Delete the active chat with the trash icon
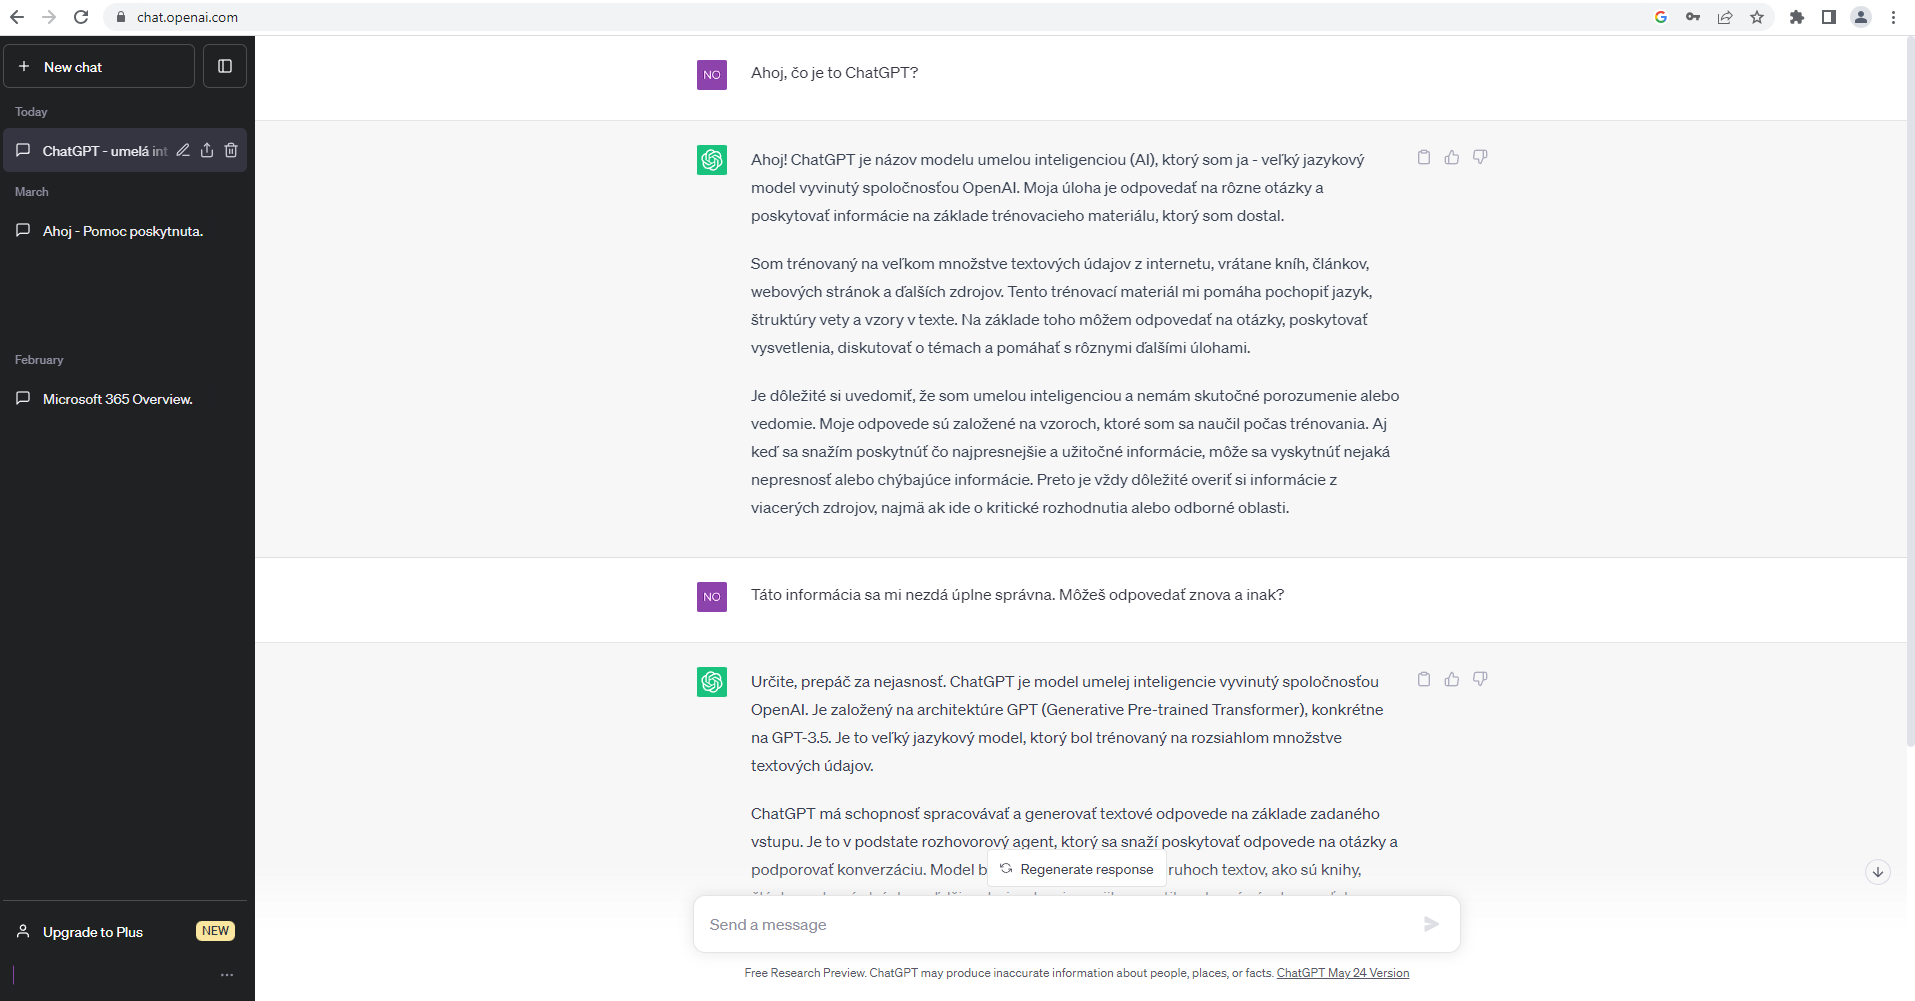This screenshot has height=1001, width=1915. (231, 150)
